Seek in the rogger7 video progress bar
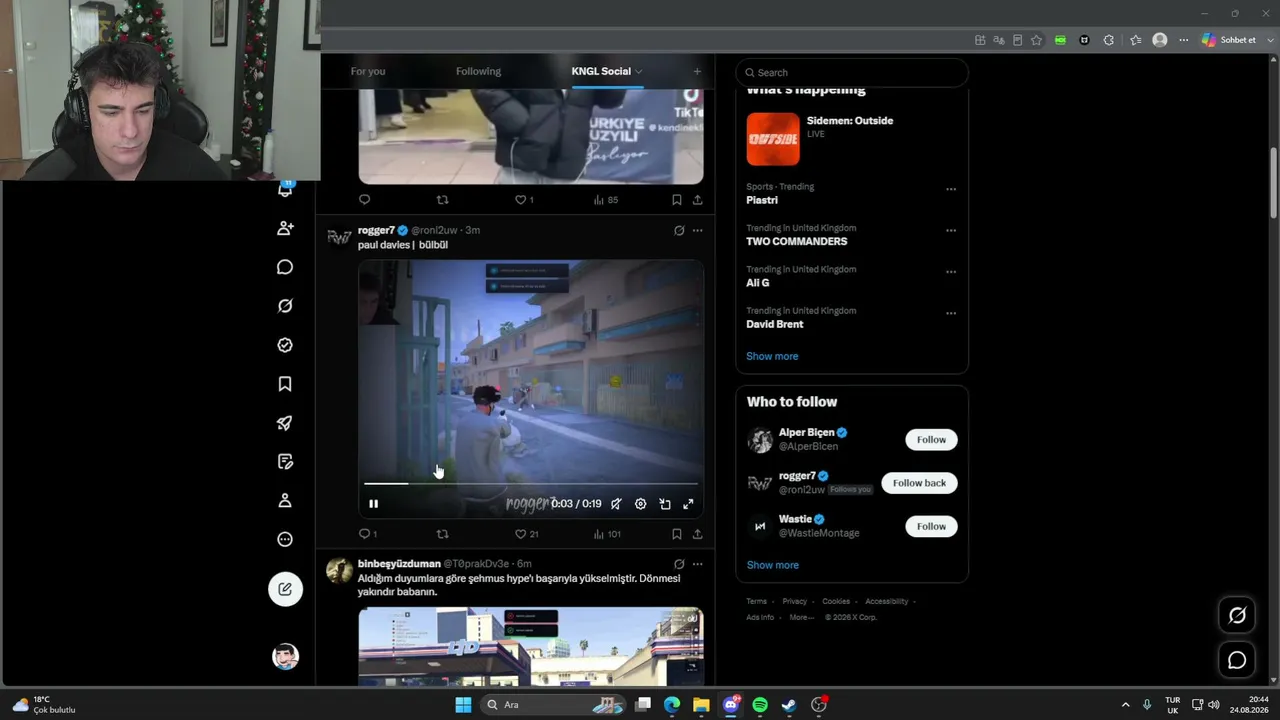 (531, 484)
